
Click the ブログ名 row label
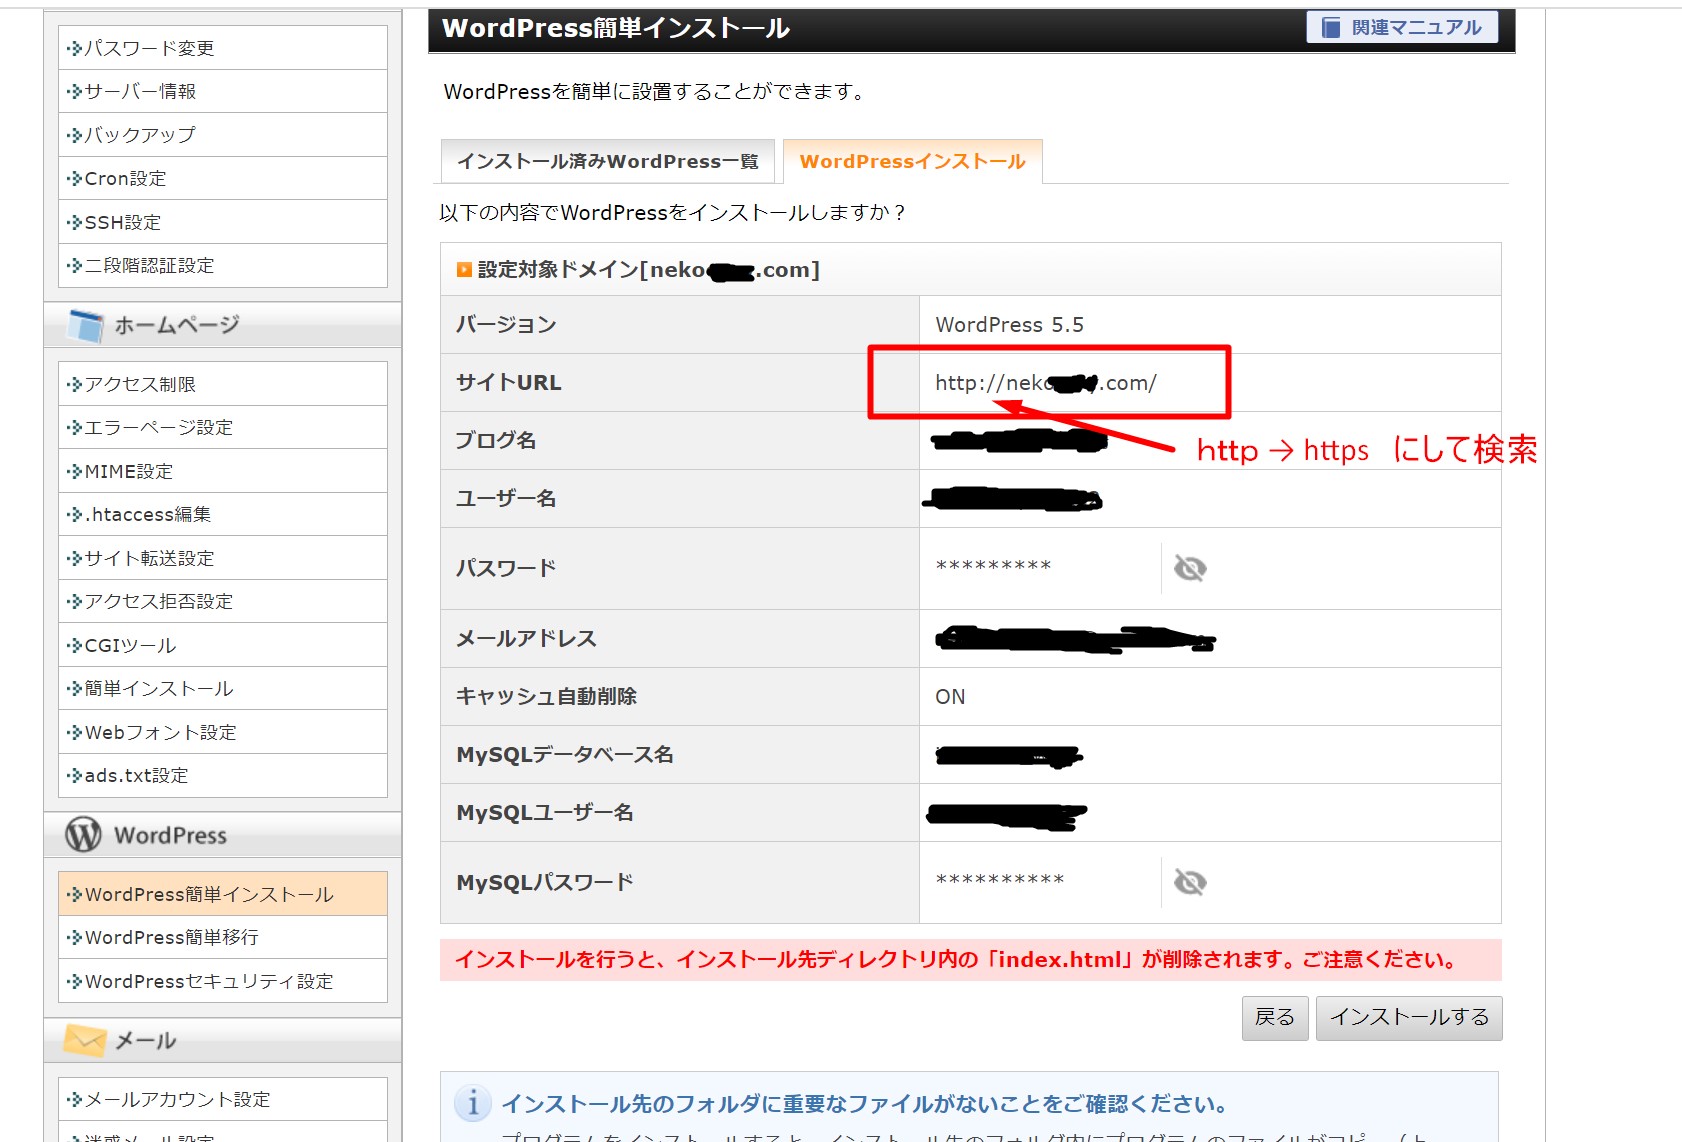click(496, 441)
